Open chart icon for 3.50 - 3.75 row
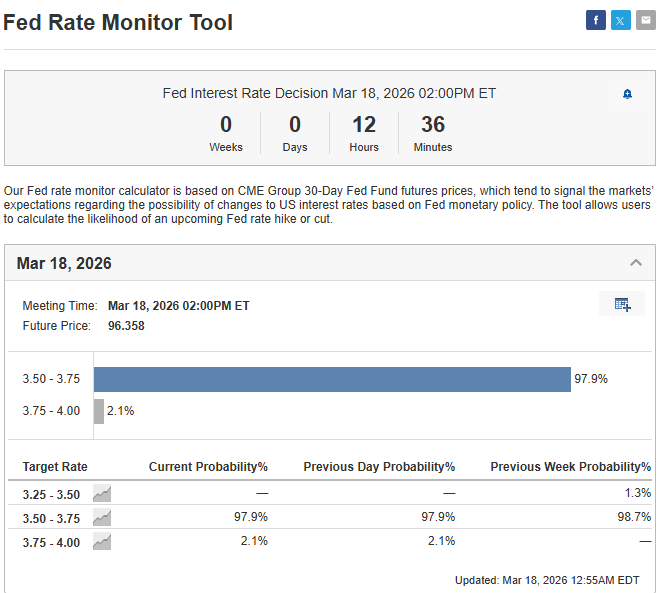The width and height of the screenshot is (658, 593). [102, 517]
